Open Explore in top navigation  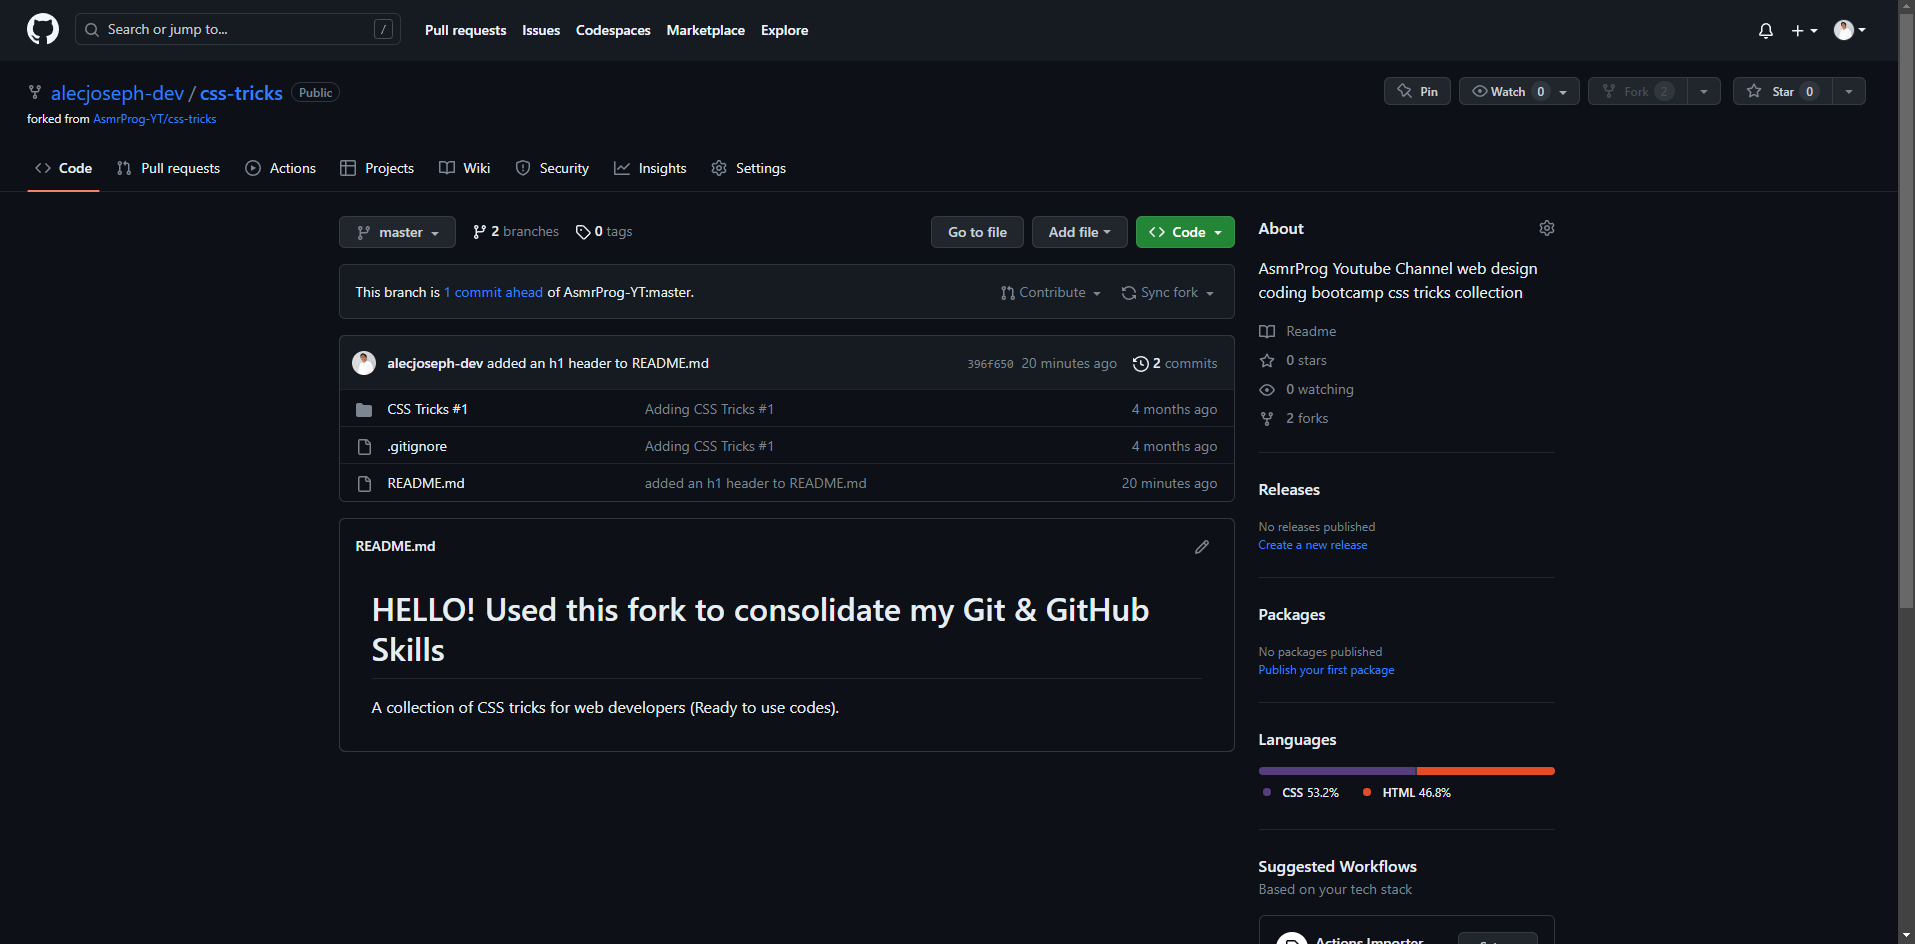pyautogui.click(x=784, y=30)
